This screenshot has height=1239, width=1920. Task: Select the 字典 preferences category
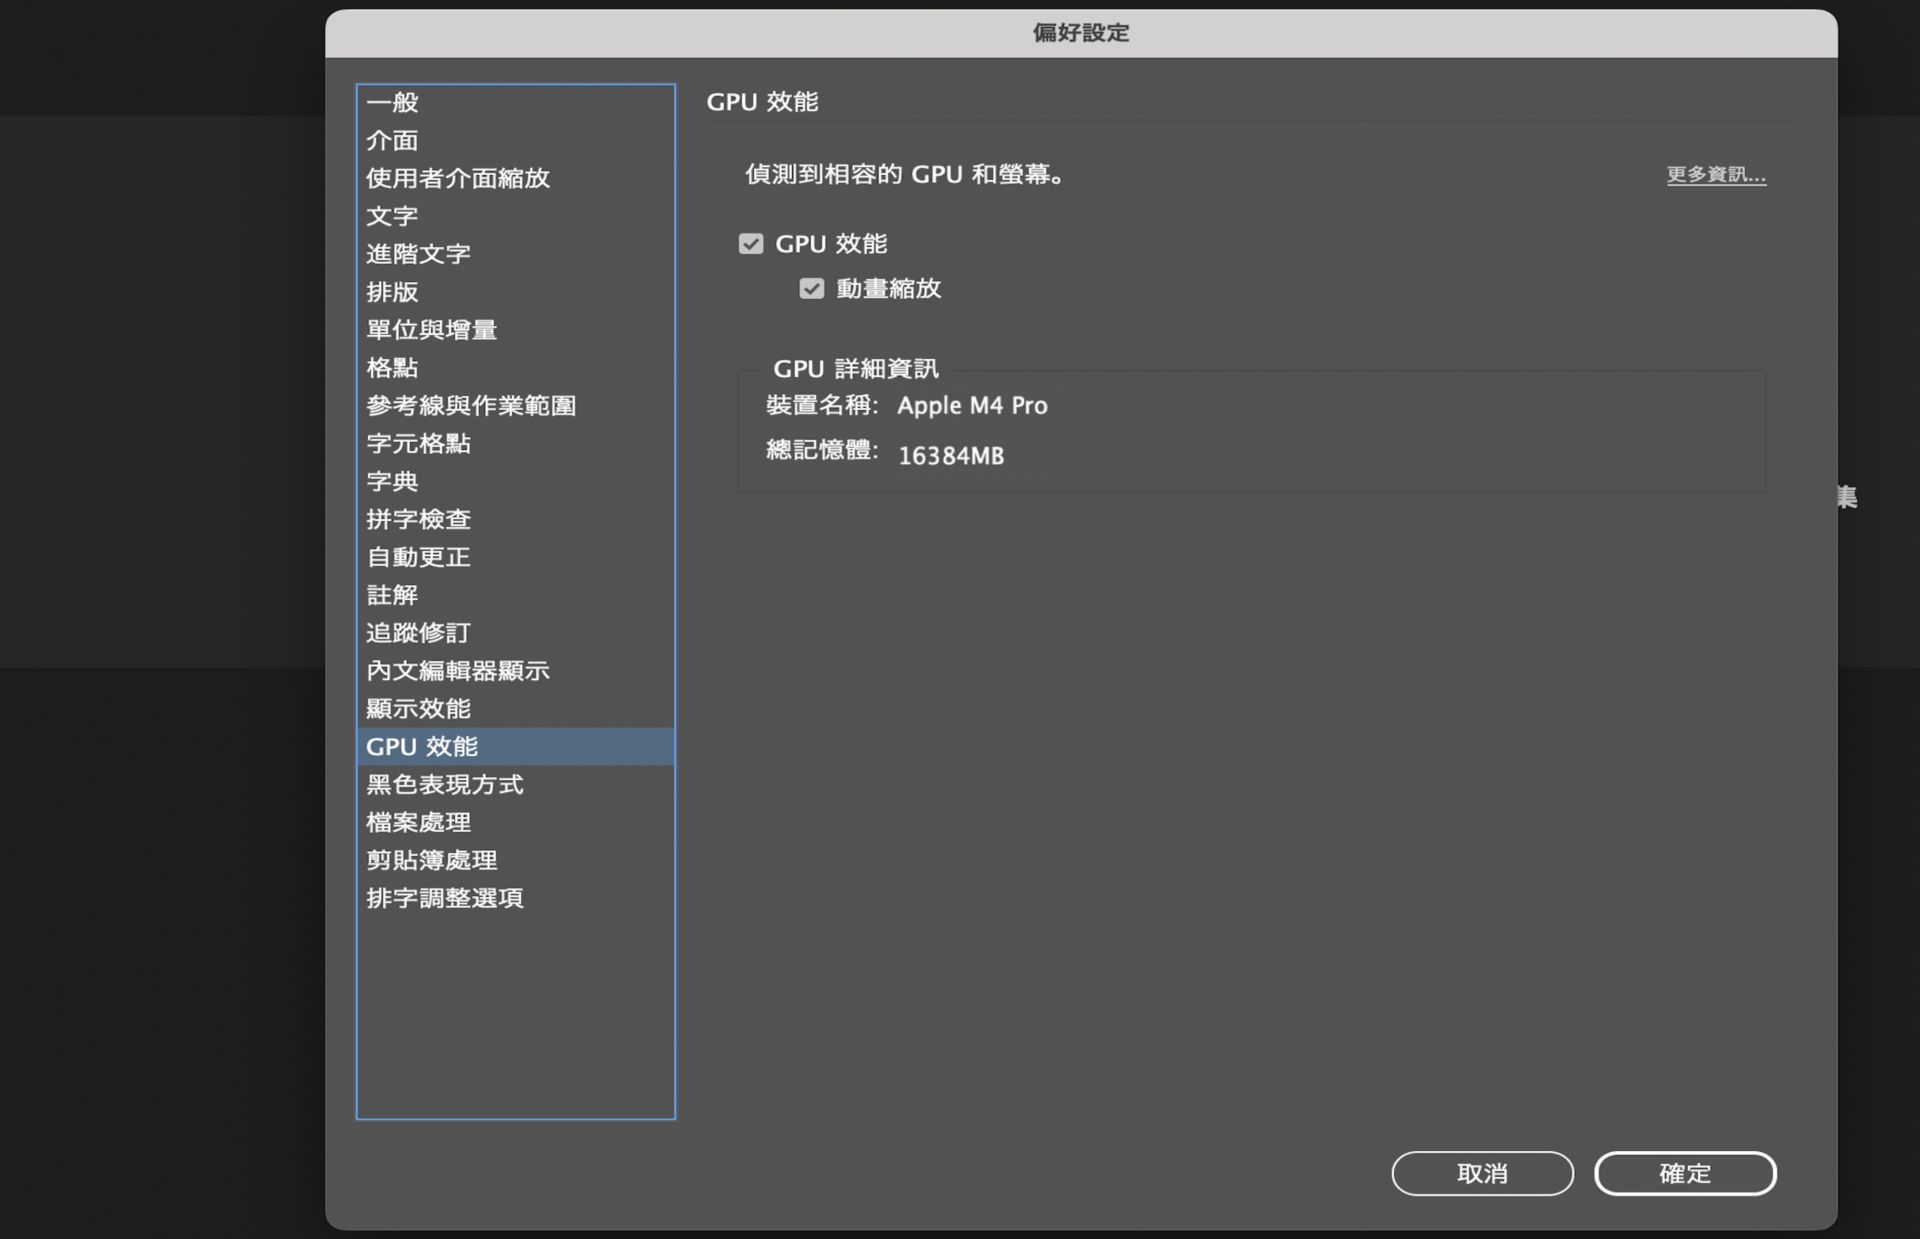392,481
